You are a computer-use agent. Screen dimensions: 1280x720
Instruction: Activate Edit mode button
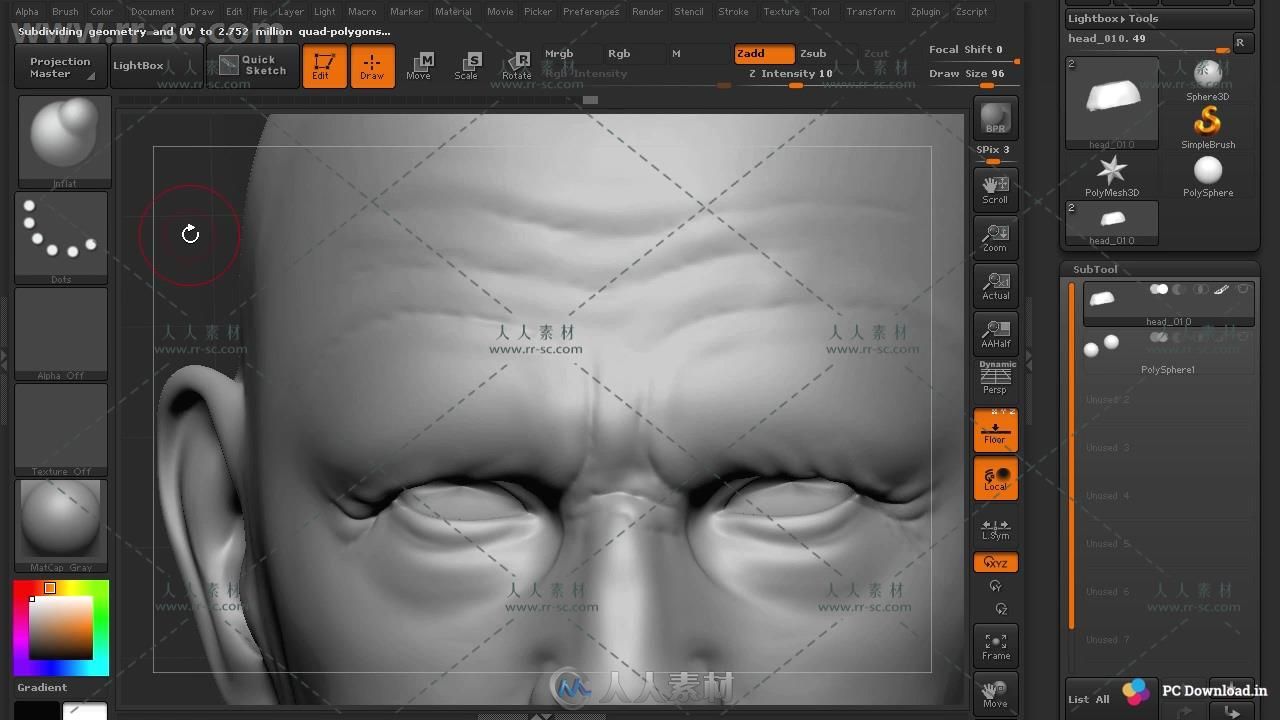tap(324, 66)
